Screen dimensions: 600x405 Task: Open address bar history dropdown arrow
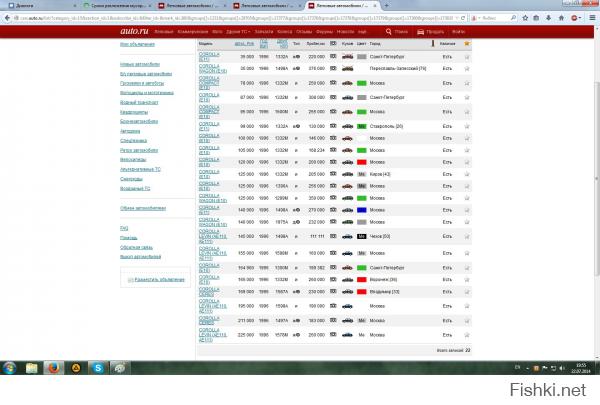click(x=457, y=18)
